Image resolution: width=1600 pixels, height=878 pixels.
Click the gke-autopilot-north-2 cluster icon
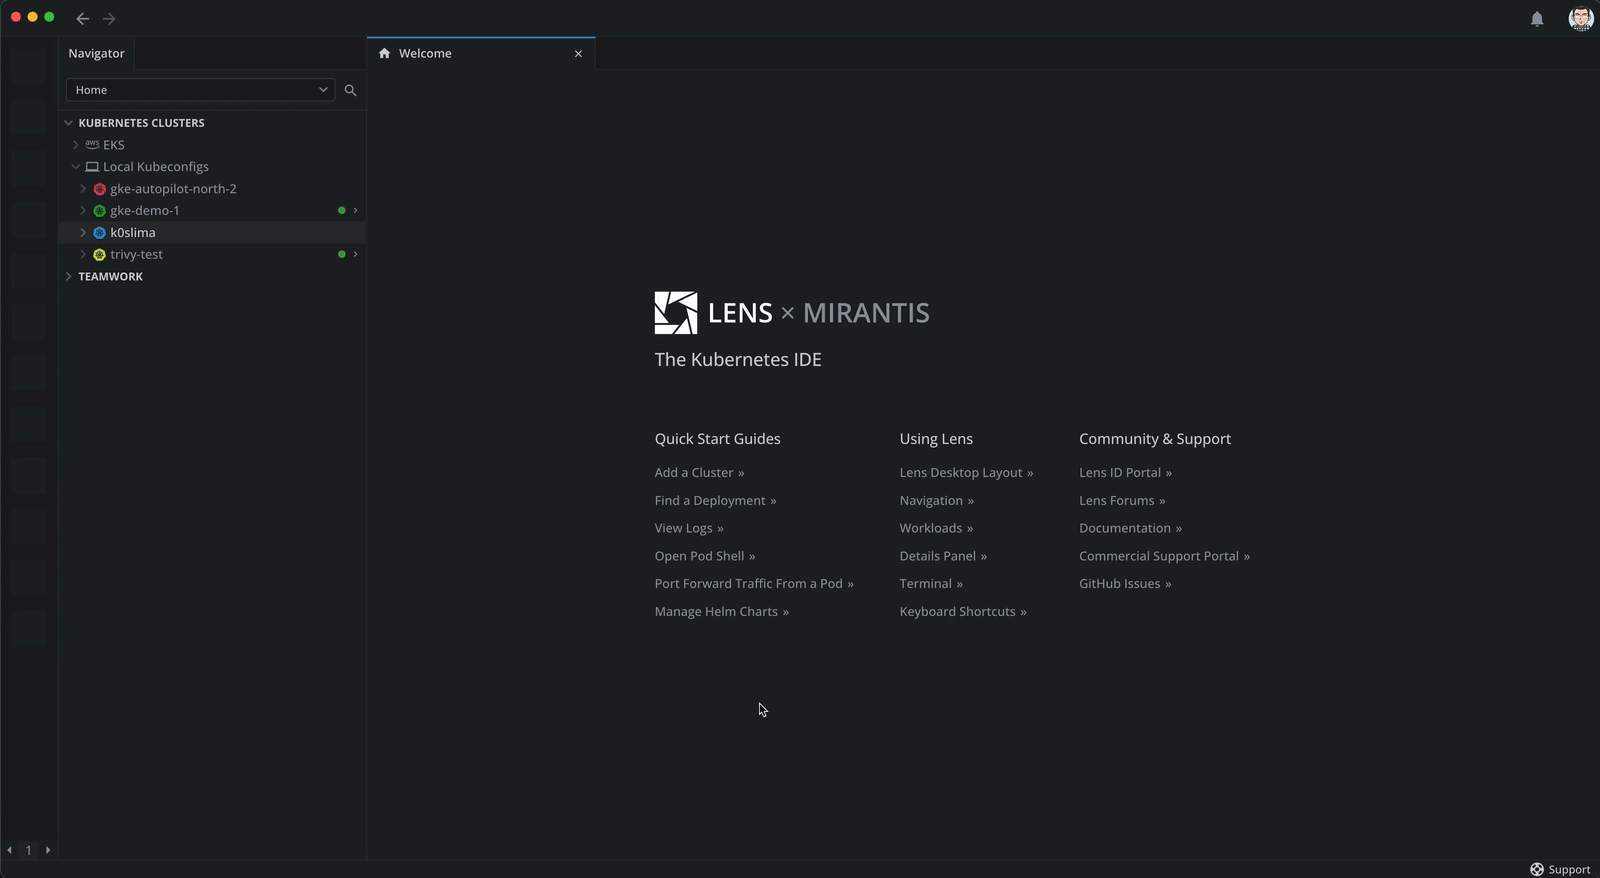coord(100,189)
